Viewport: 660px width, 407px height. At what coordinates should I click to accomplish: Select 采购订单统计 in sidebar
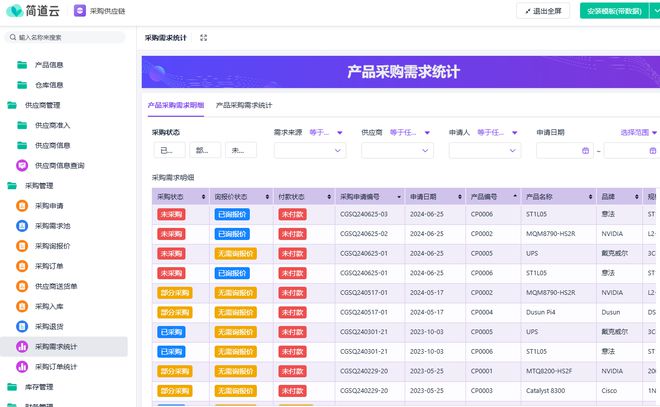[56, 367]
